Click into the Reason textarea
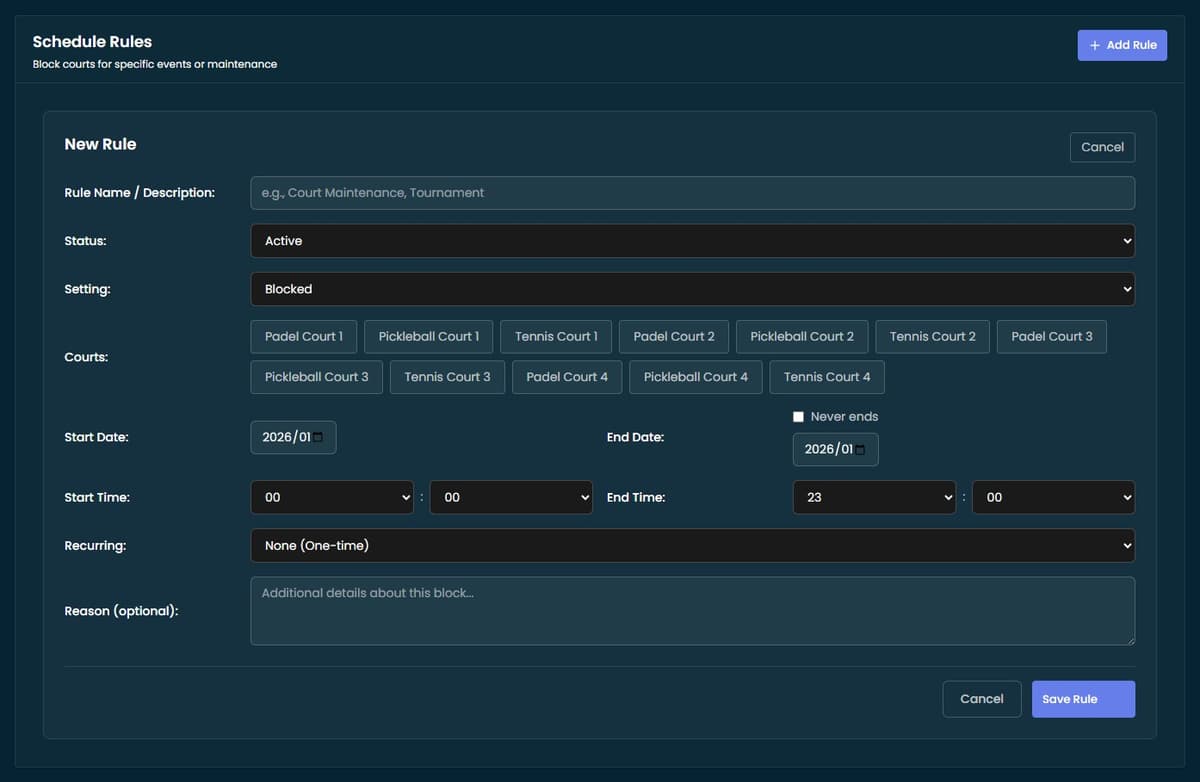The height and width of the screenshot is (782, 1200). tap(692, 611)
